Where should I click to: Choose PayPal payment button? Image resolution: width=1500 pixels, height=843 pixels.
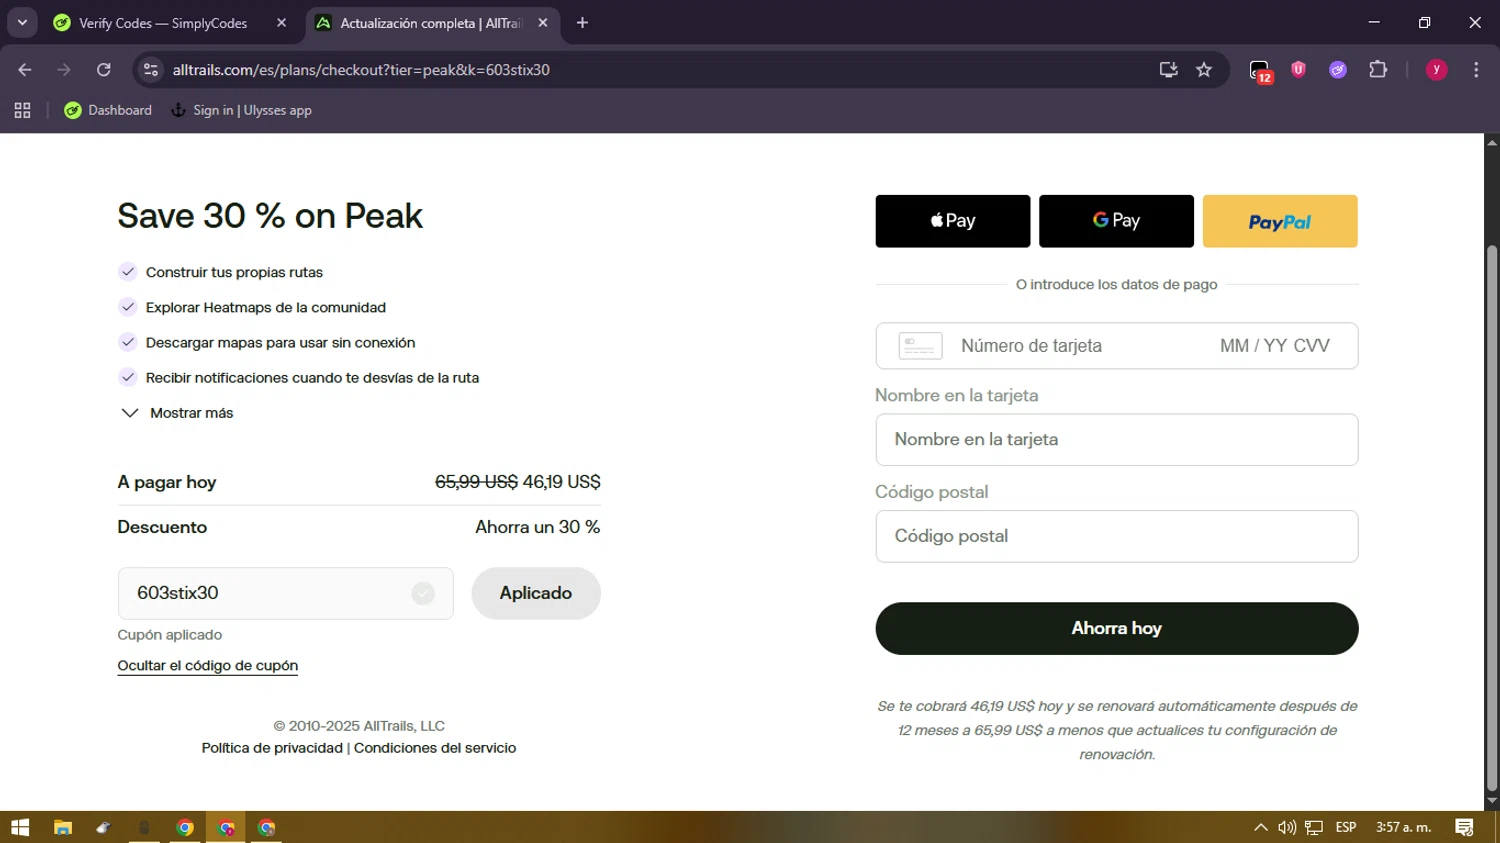[x=1280, y=221]
